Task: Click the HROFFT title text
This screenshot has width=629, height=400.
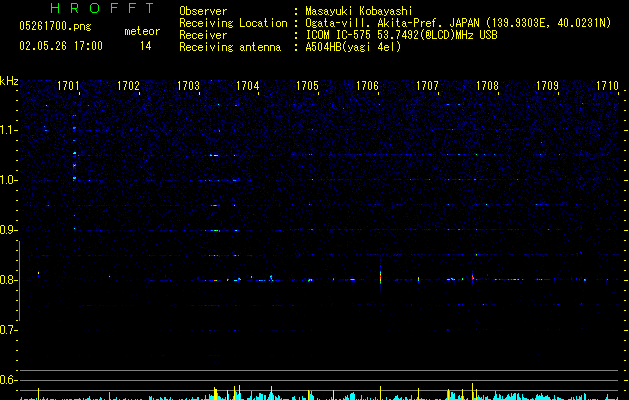Action: [102, 8]
